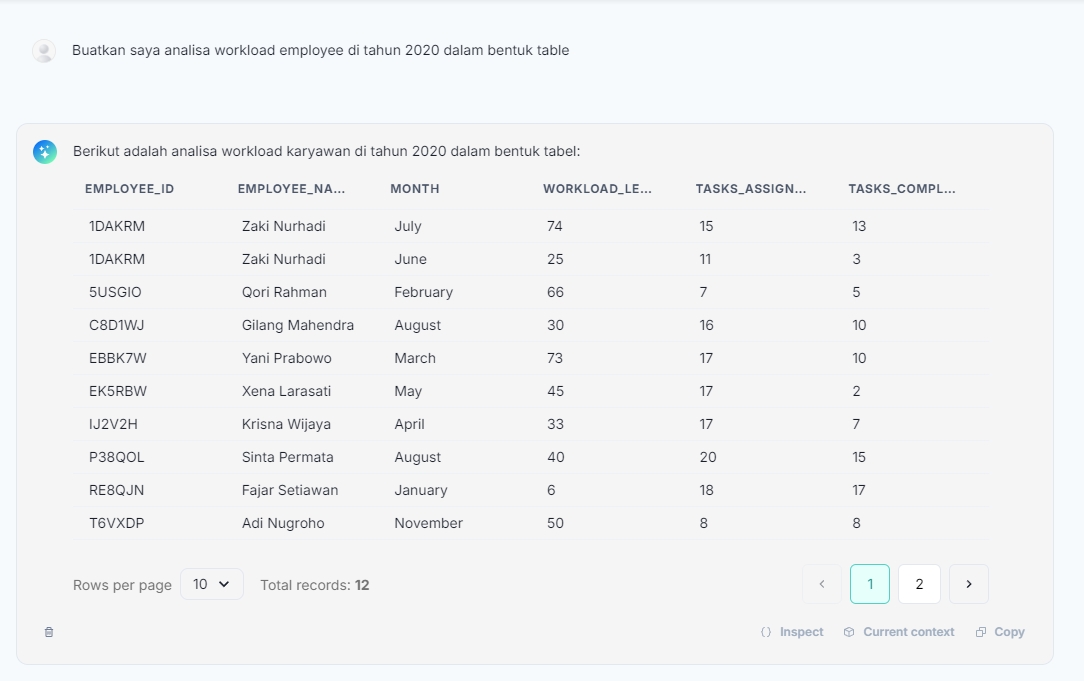Sort by MONTH column header

pyautogui.click(x=415, y=189)
